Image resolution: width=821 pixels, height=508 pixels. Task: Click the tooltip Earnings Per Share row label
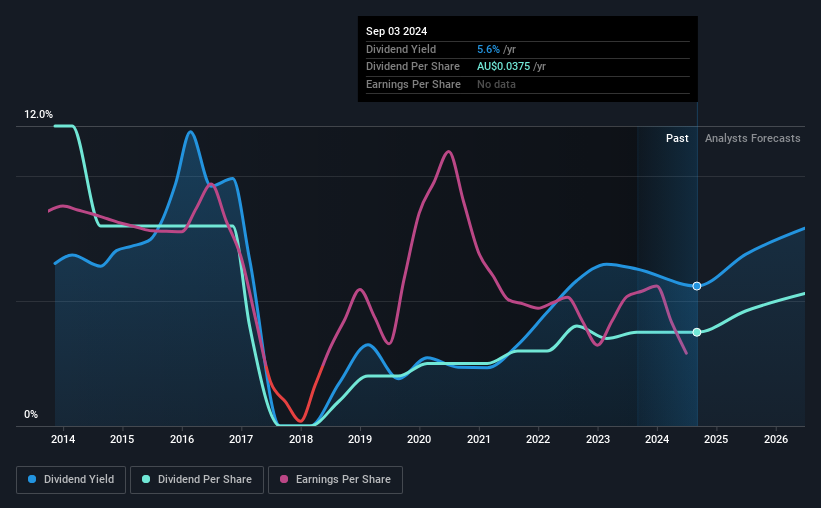point(413,84)
